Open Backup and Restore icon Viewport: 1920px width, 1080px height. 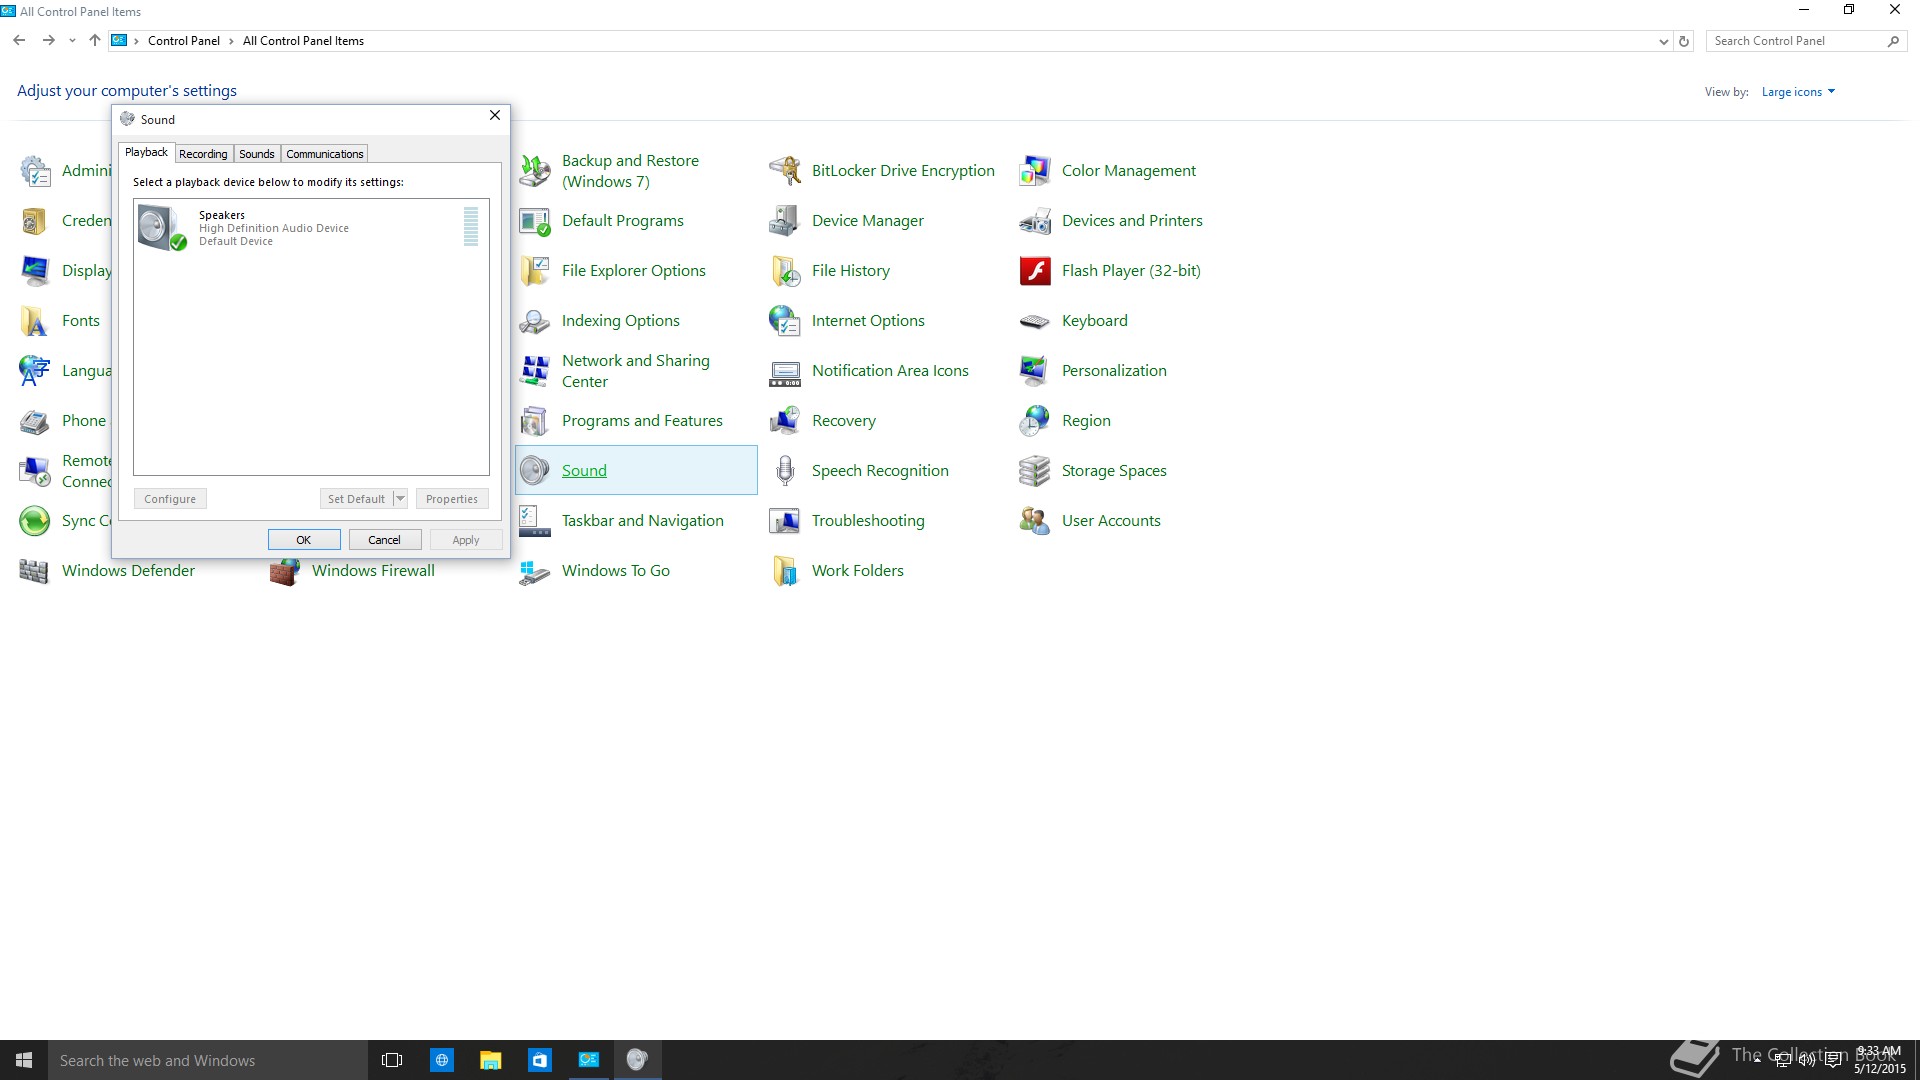click(x=535, y=171)
